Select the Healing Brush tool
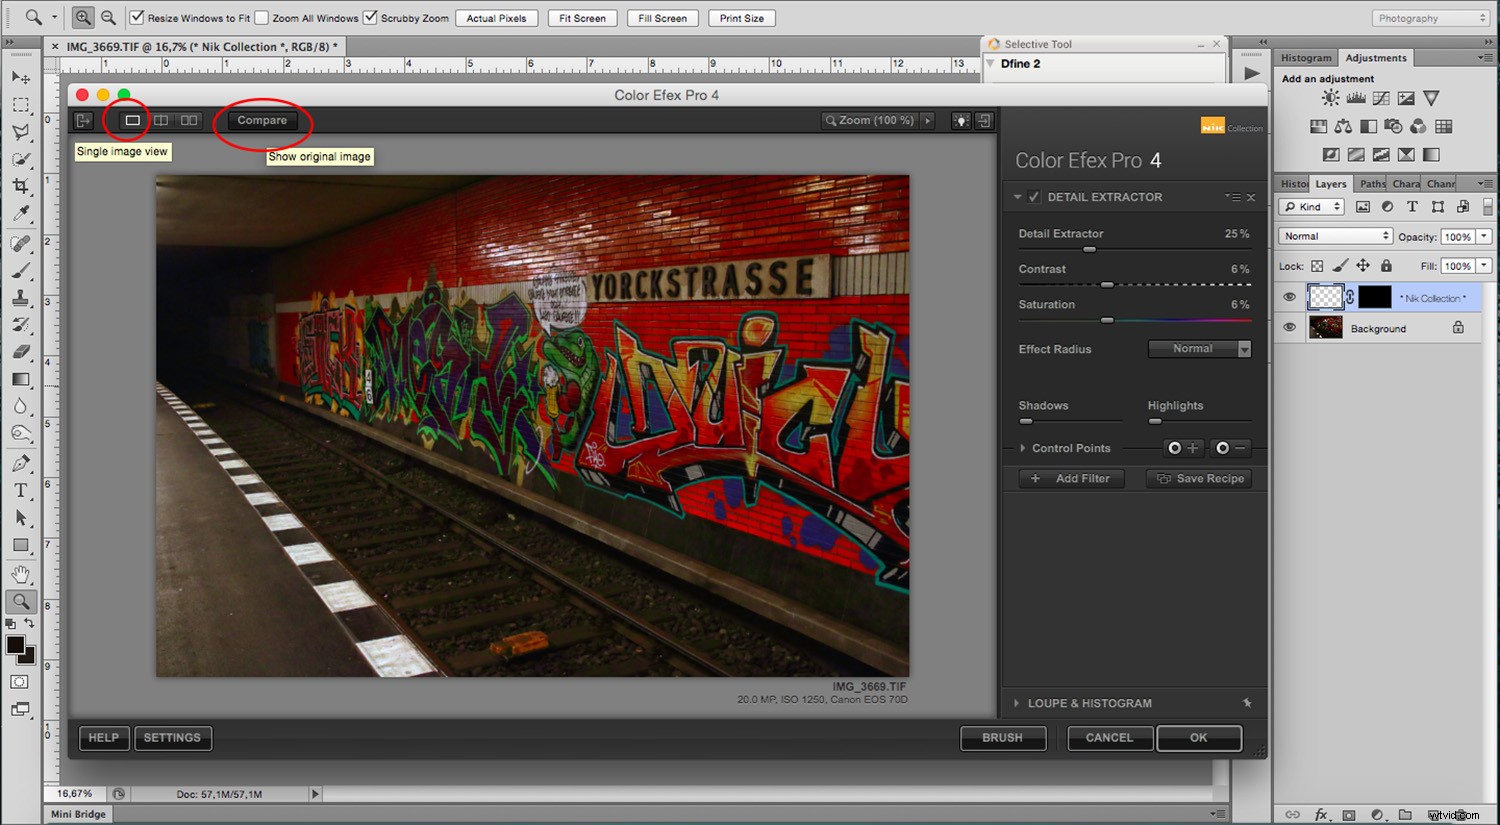The width and height of the screenshot is (1500, 825). coord(21,243)
